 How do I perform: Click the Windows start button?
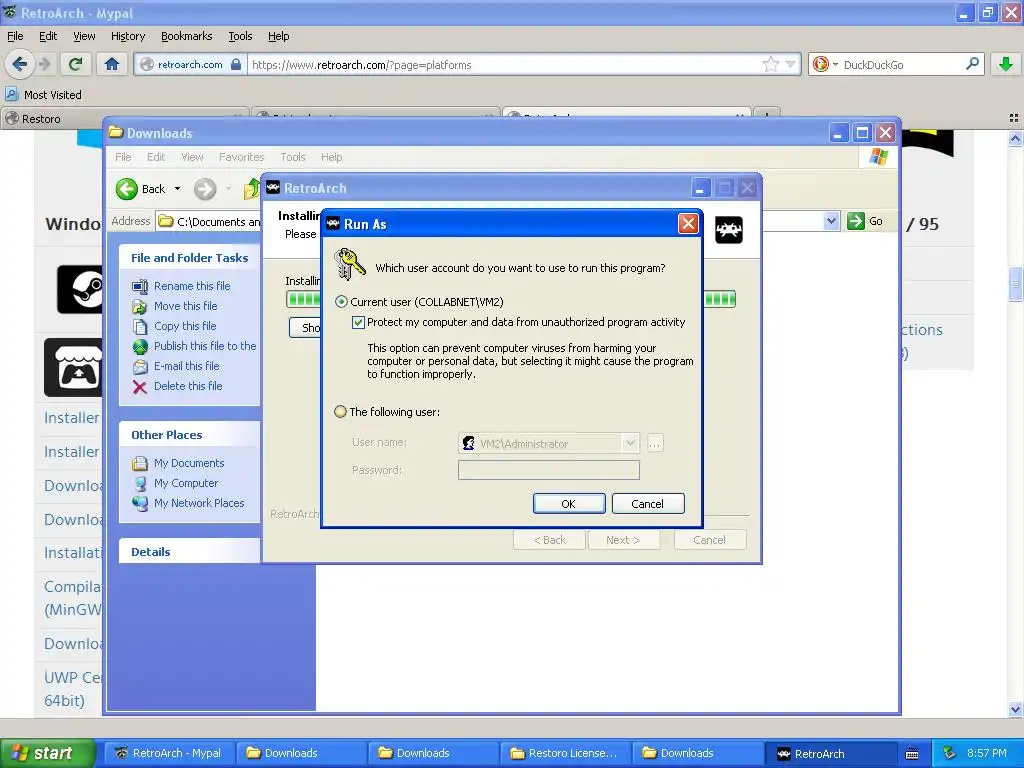[x=47, y=753]
